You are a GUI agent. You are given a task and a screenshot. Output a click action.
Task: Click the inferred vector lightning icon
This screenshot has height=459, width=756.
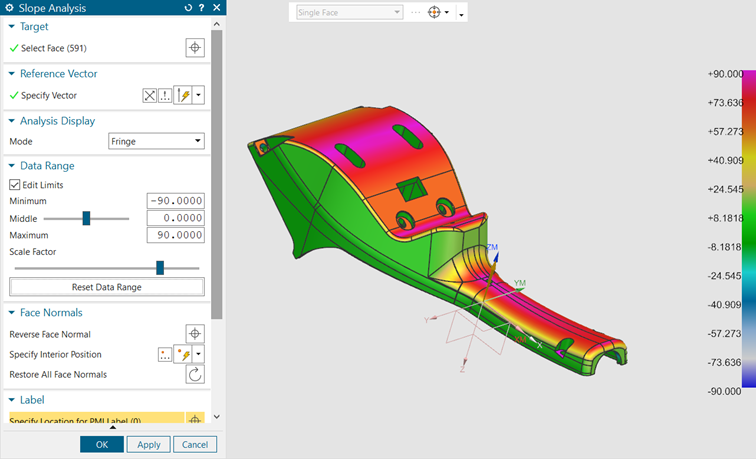183,95
